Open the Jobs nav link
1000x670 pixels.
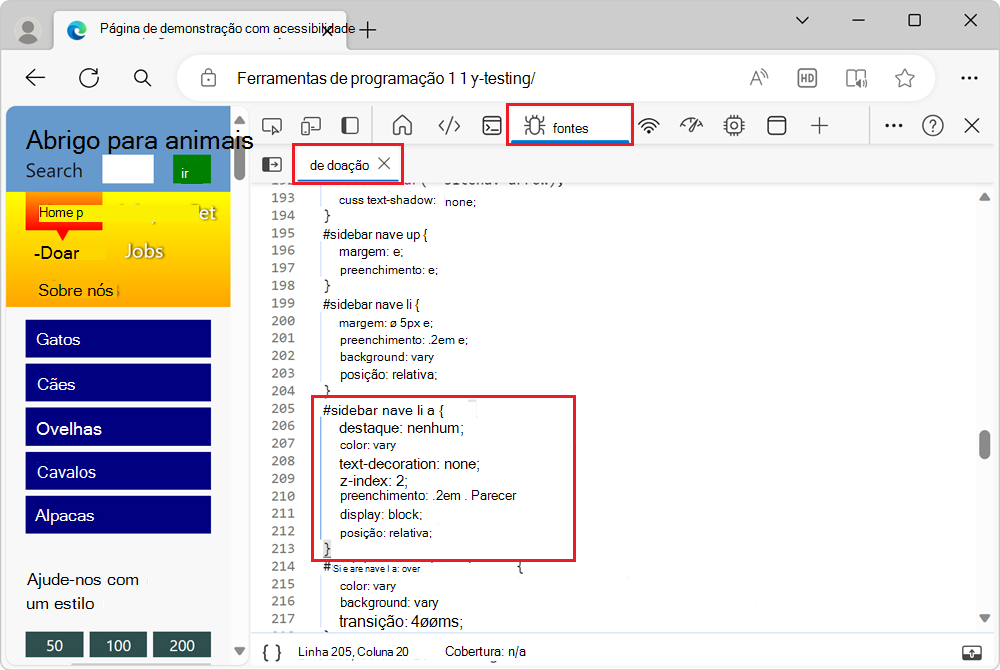[144, 251]
